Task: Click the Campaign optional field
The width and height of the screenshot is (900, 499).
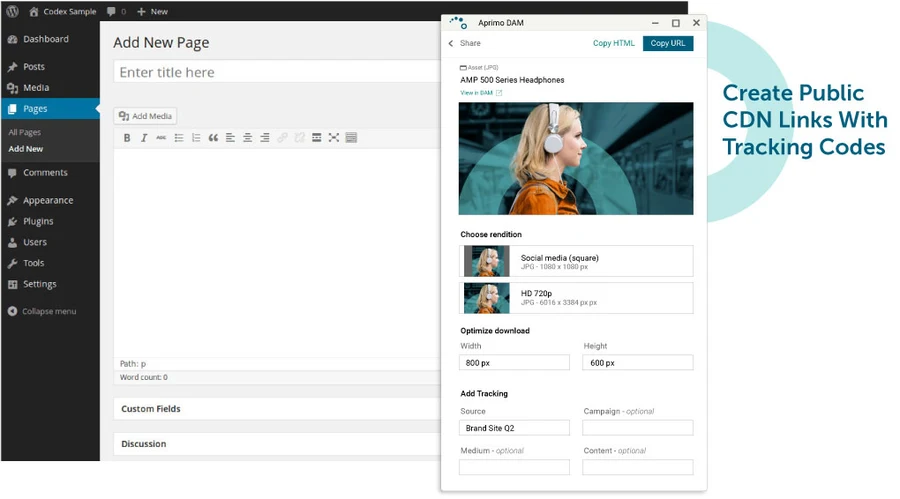Action: click(638, 428)
